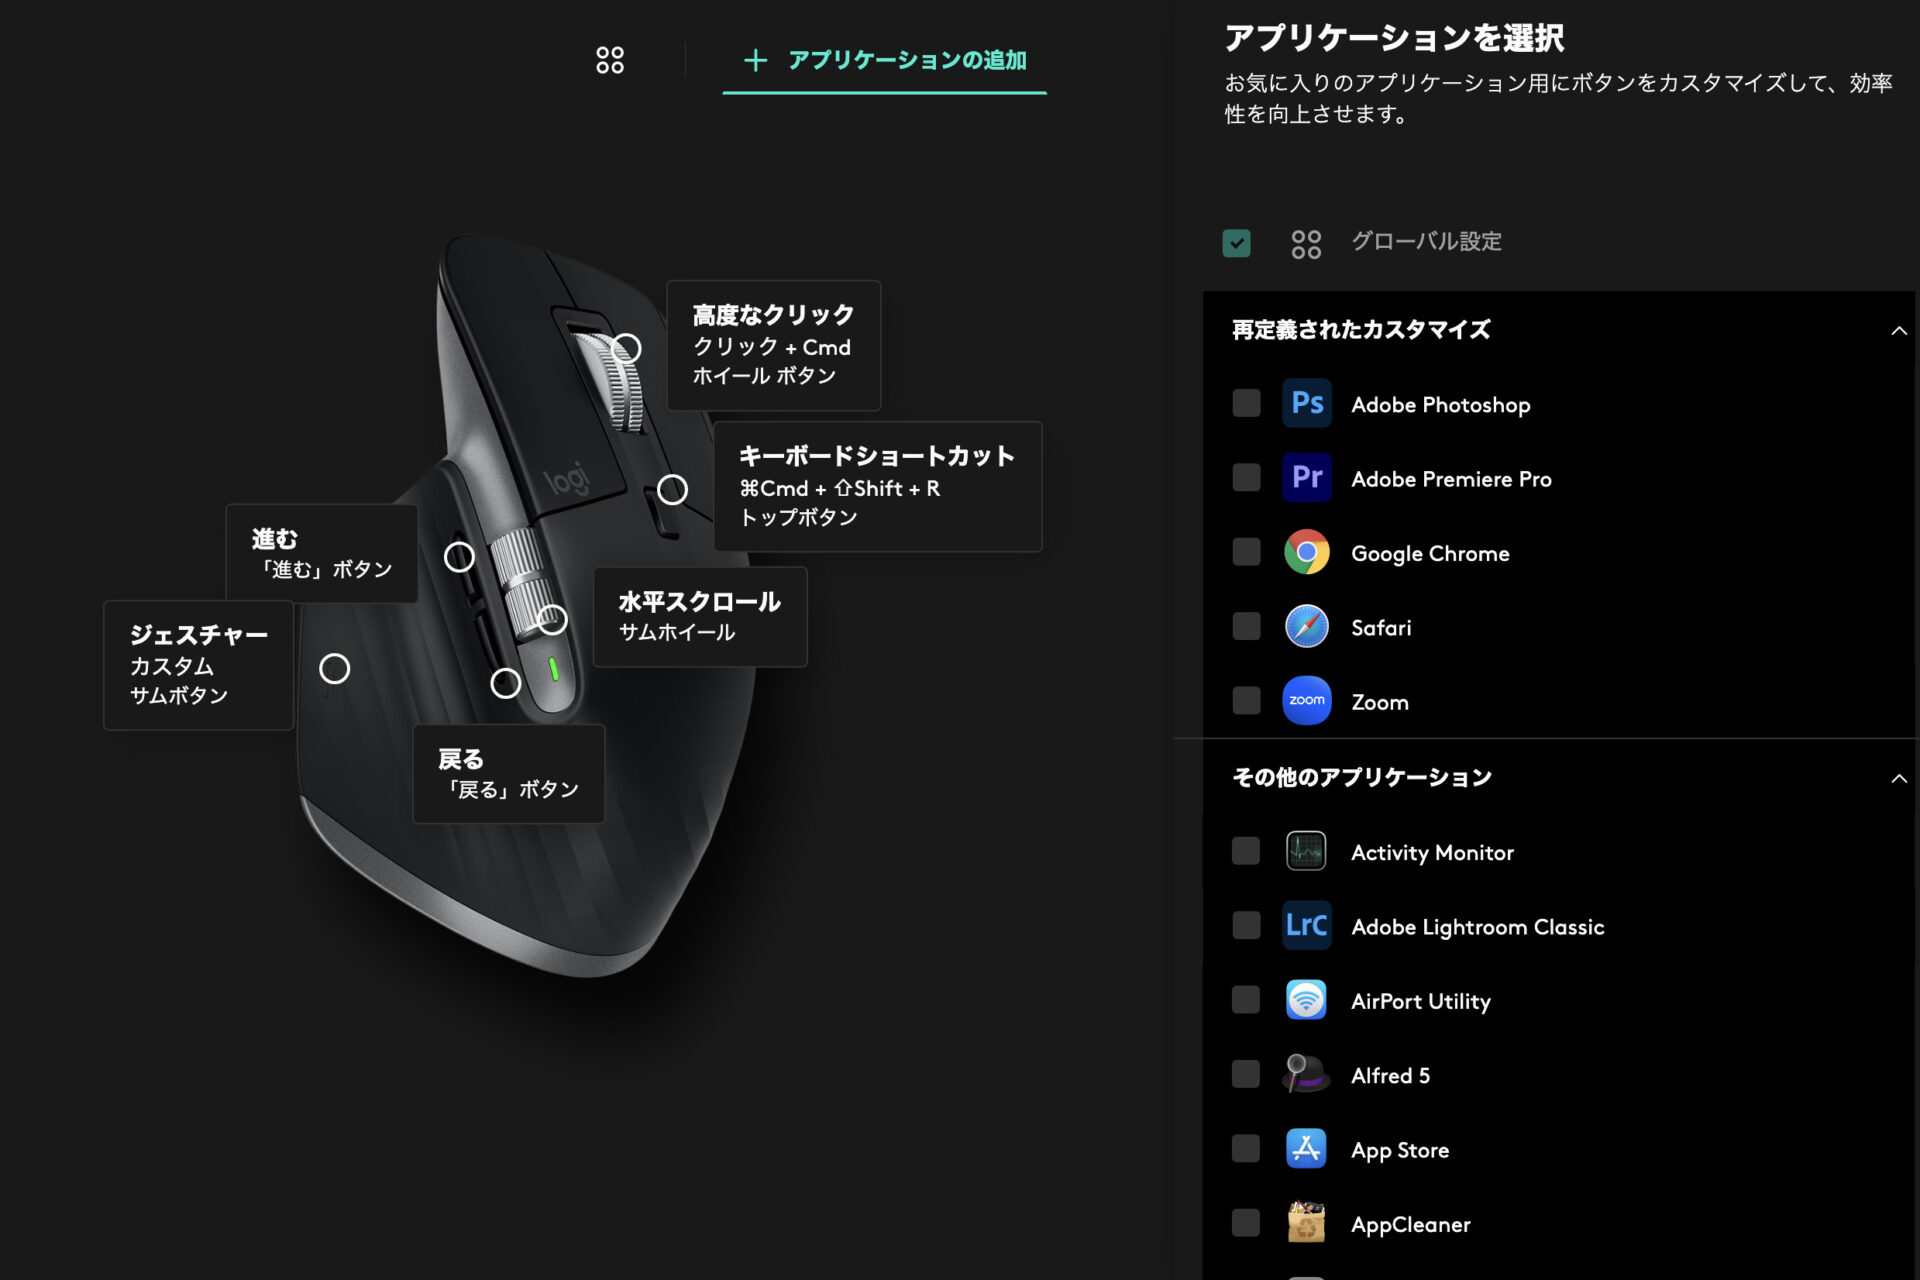Image resolution: width=1920 pixels, height=1280 pixels.
Task: Click the four-circle global settings icon at top
Action: pyautogui.click(x=610, y=60)
